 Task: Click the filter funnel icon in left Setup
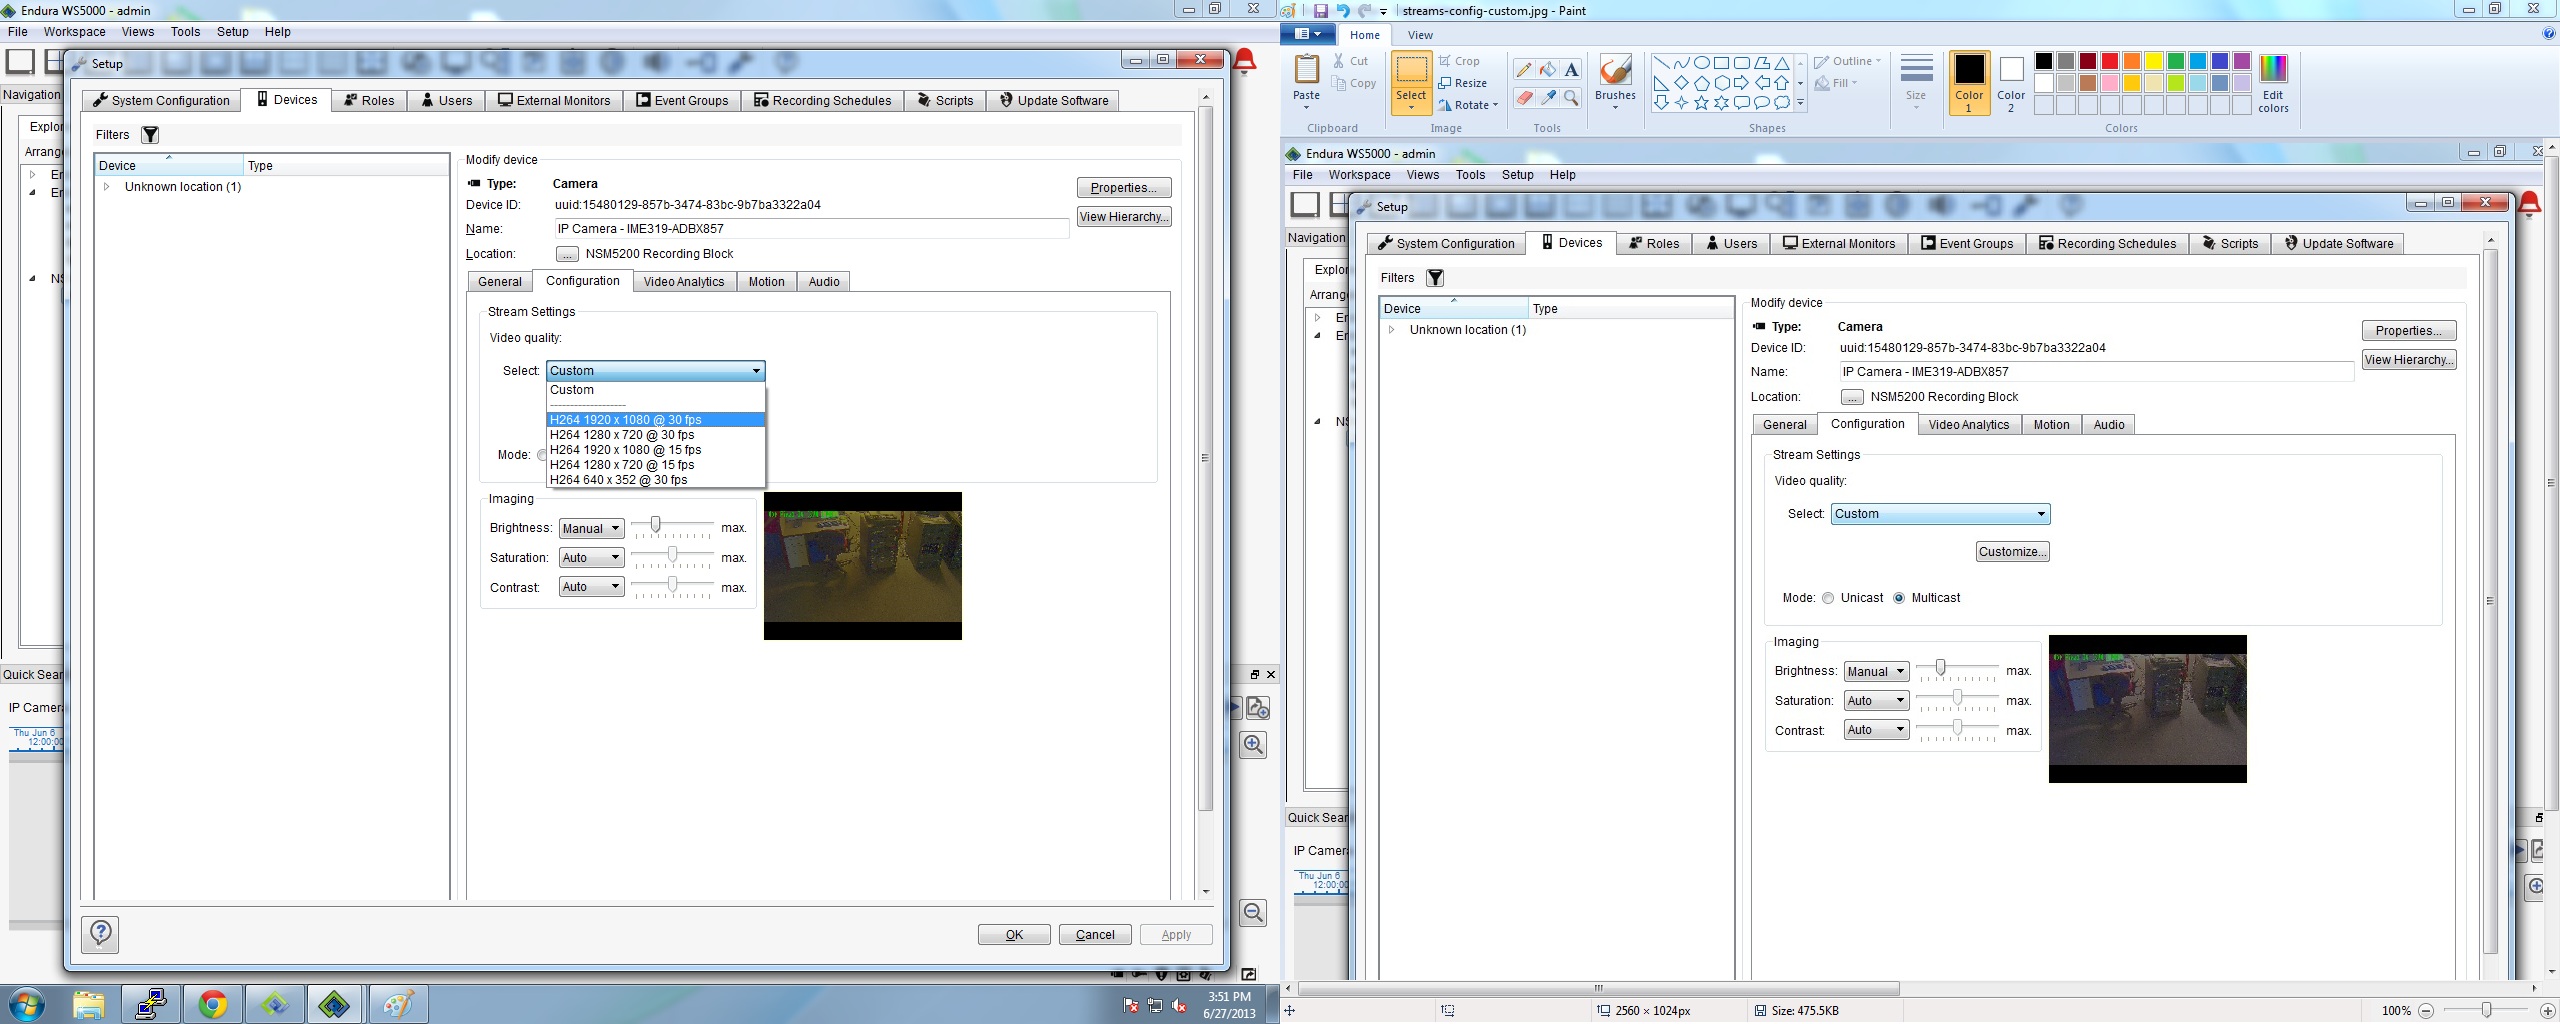150,135
